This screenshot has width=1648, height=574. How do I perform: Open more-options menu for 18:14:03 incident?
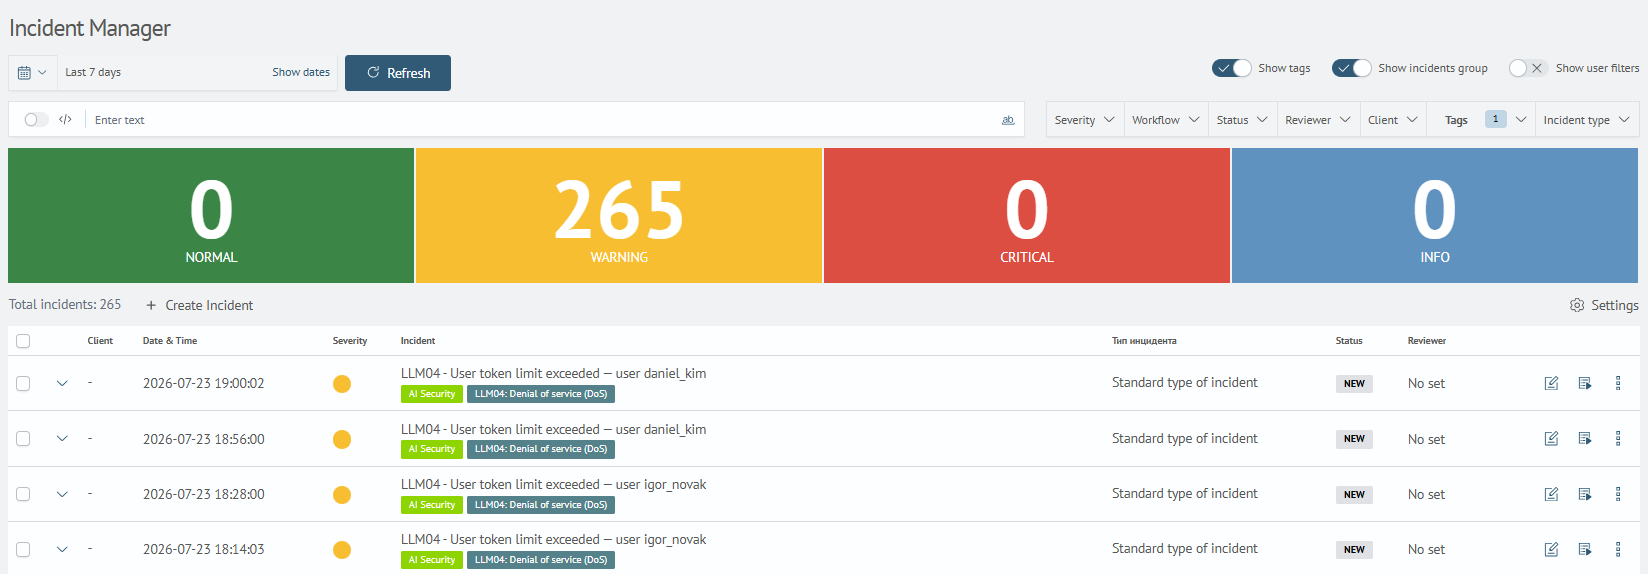pyautogui.click(x=1618, y=549)
